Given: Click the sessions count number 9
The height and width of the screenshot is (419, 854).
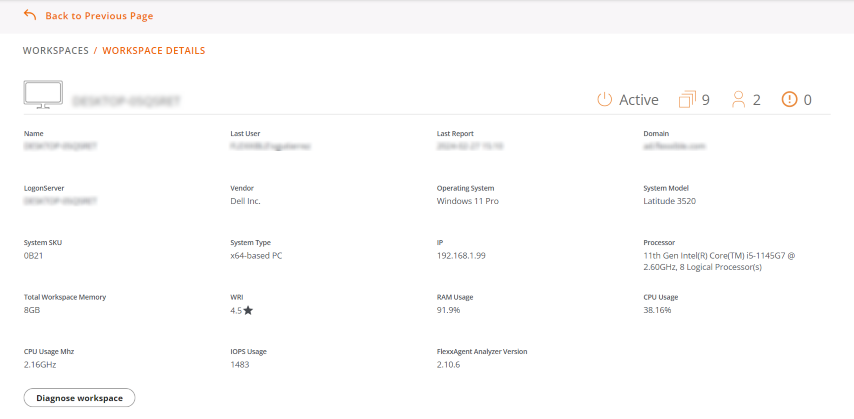Looking at the screenshot, I should tap(706, 100).
